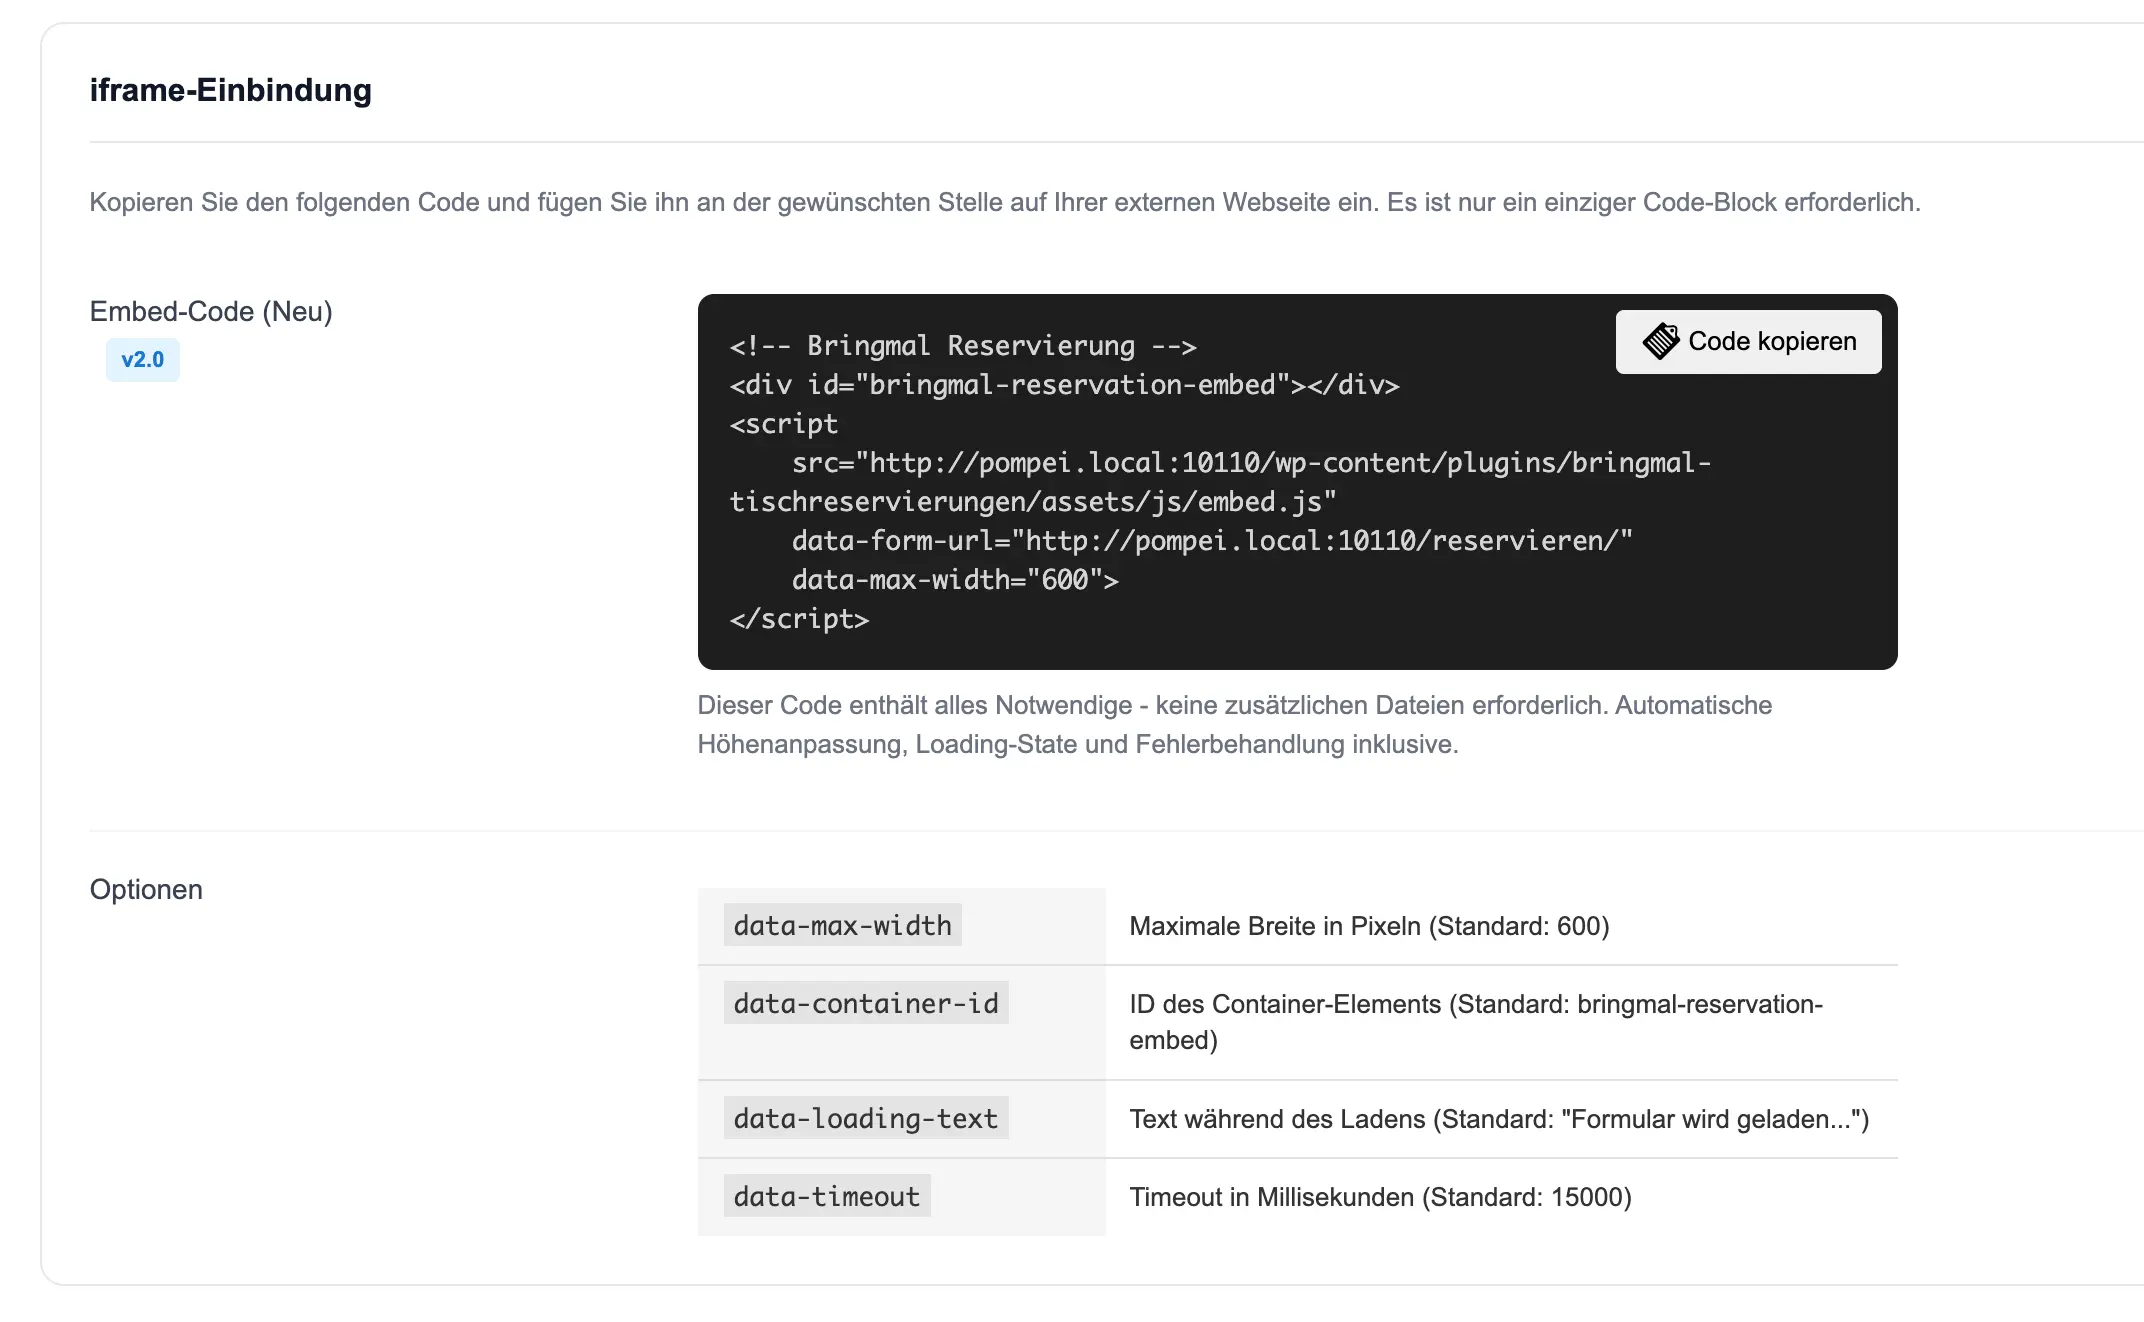Click the Maximale Breite in Pixeln description
The image size is (2144, 1322).
click(x=1368, y=926)
